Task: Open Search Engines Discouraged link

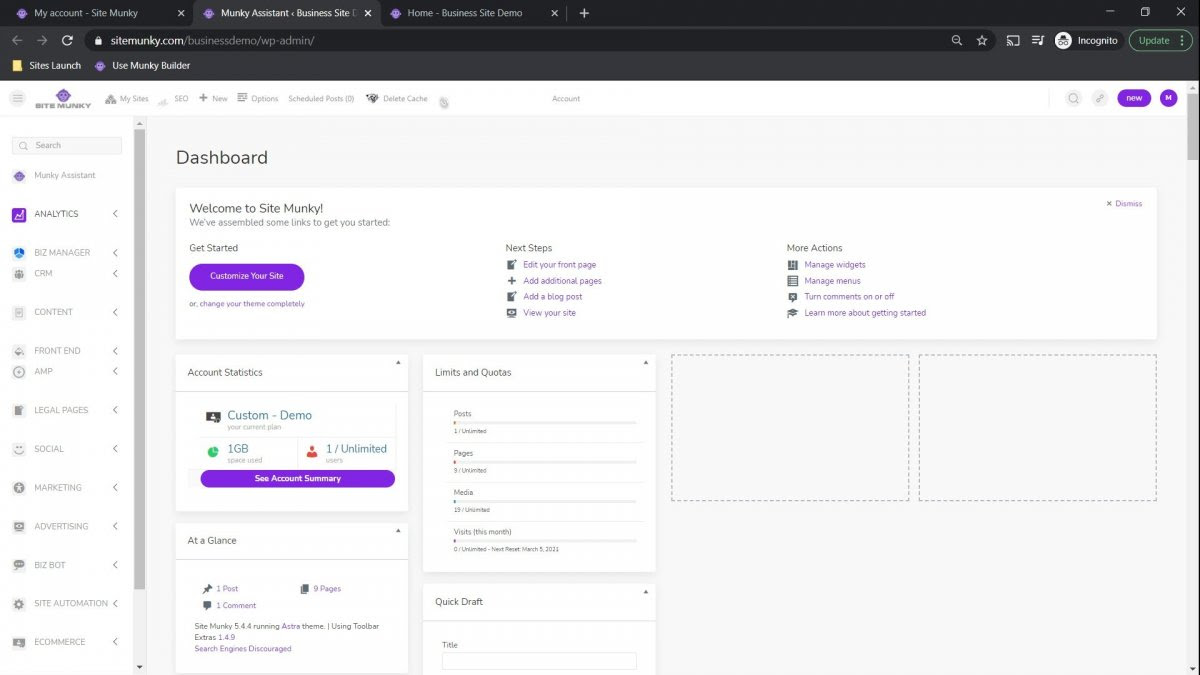Action: coord(243,649)
